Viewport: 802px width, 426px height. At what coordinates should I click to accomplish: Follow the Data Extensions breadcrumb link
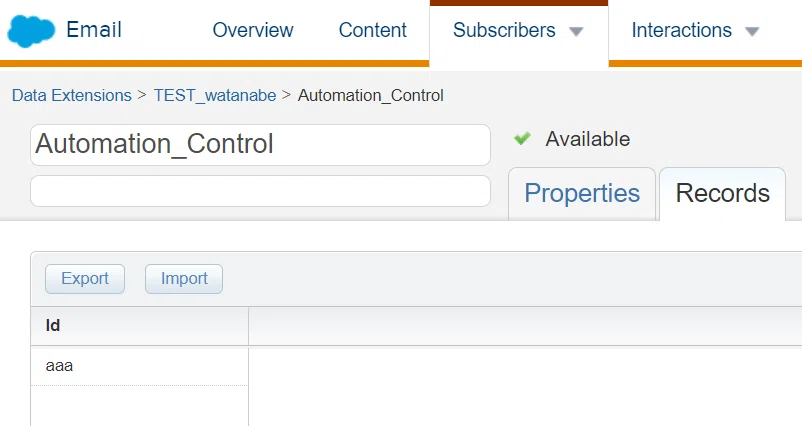coord(72,96)
